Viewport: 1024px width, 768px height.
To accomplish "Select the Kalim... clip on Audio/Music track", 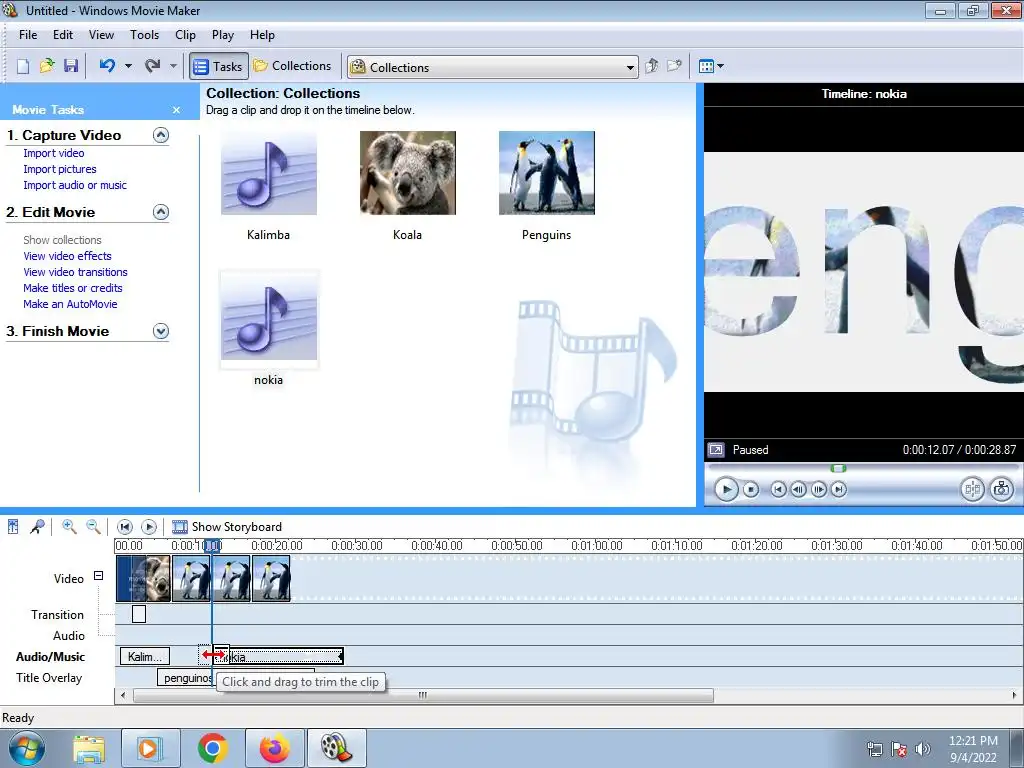I will tap(144, 657).
